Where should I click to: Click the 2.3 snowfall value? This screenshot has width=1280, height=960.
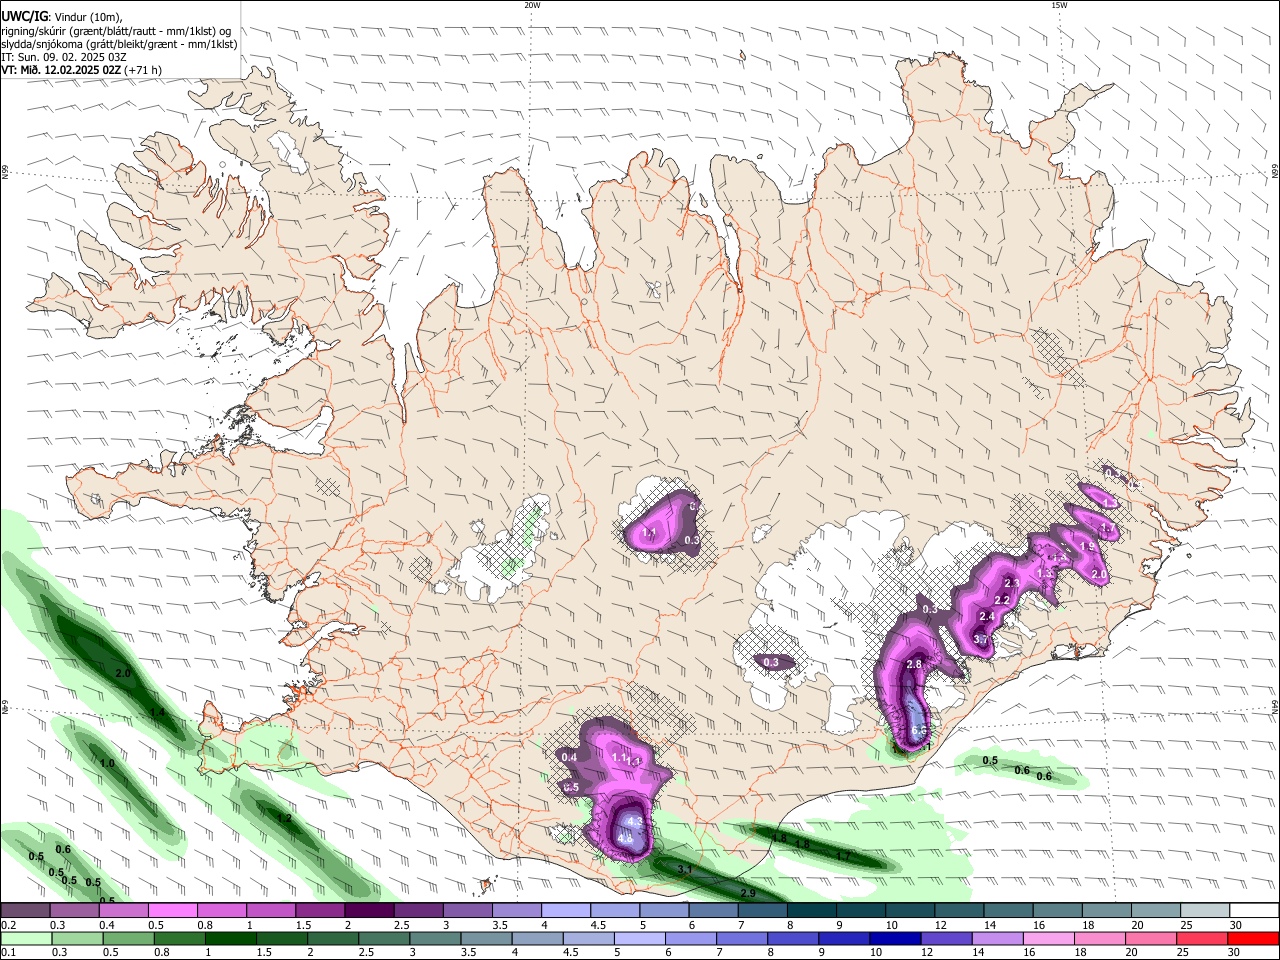1011,583
